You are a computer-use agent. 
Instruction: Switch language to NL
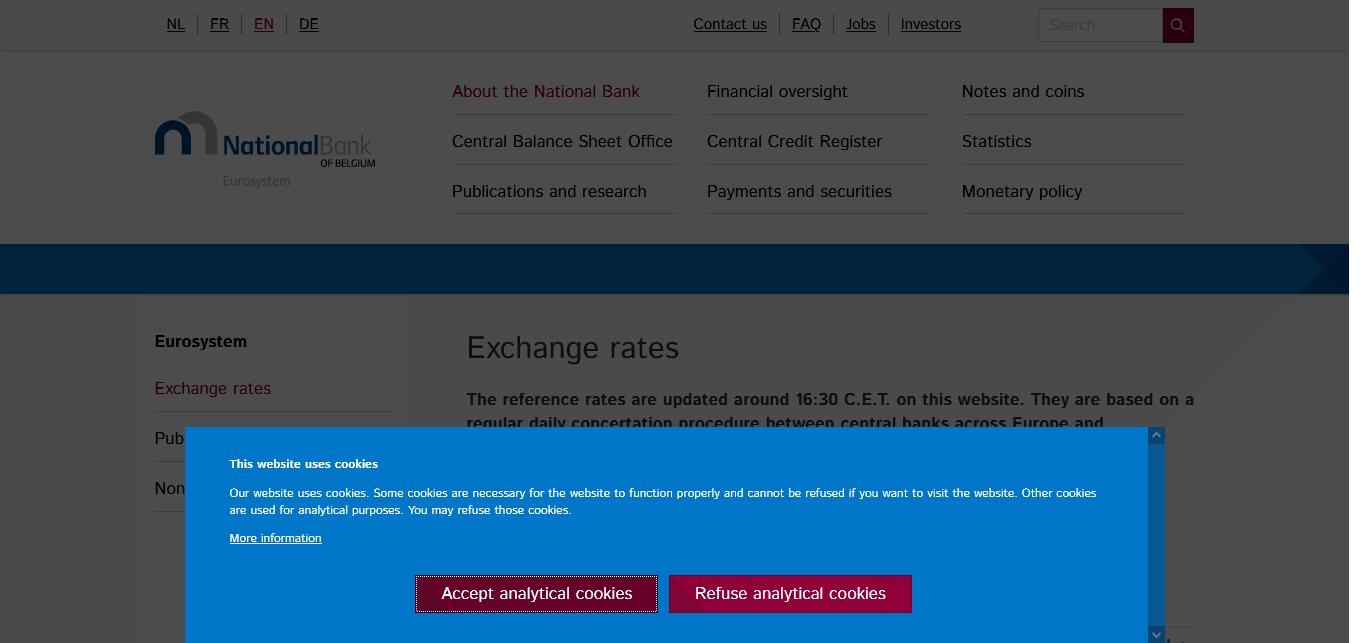[x=176, y=24]
